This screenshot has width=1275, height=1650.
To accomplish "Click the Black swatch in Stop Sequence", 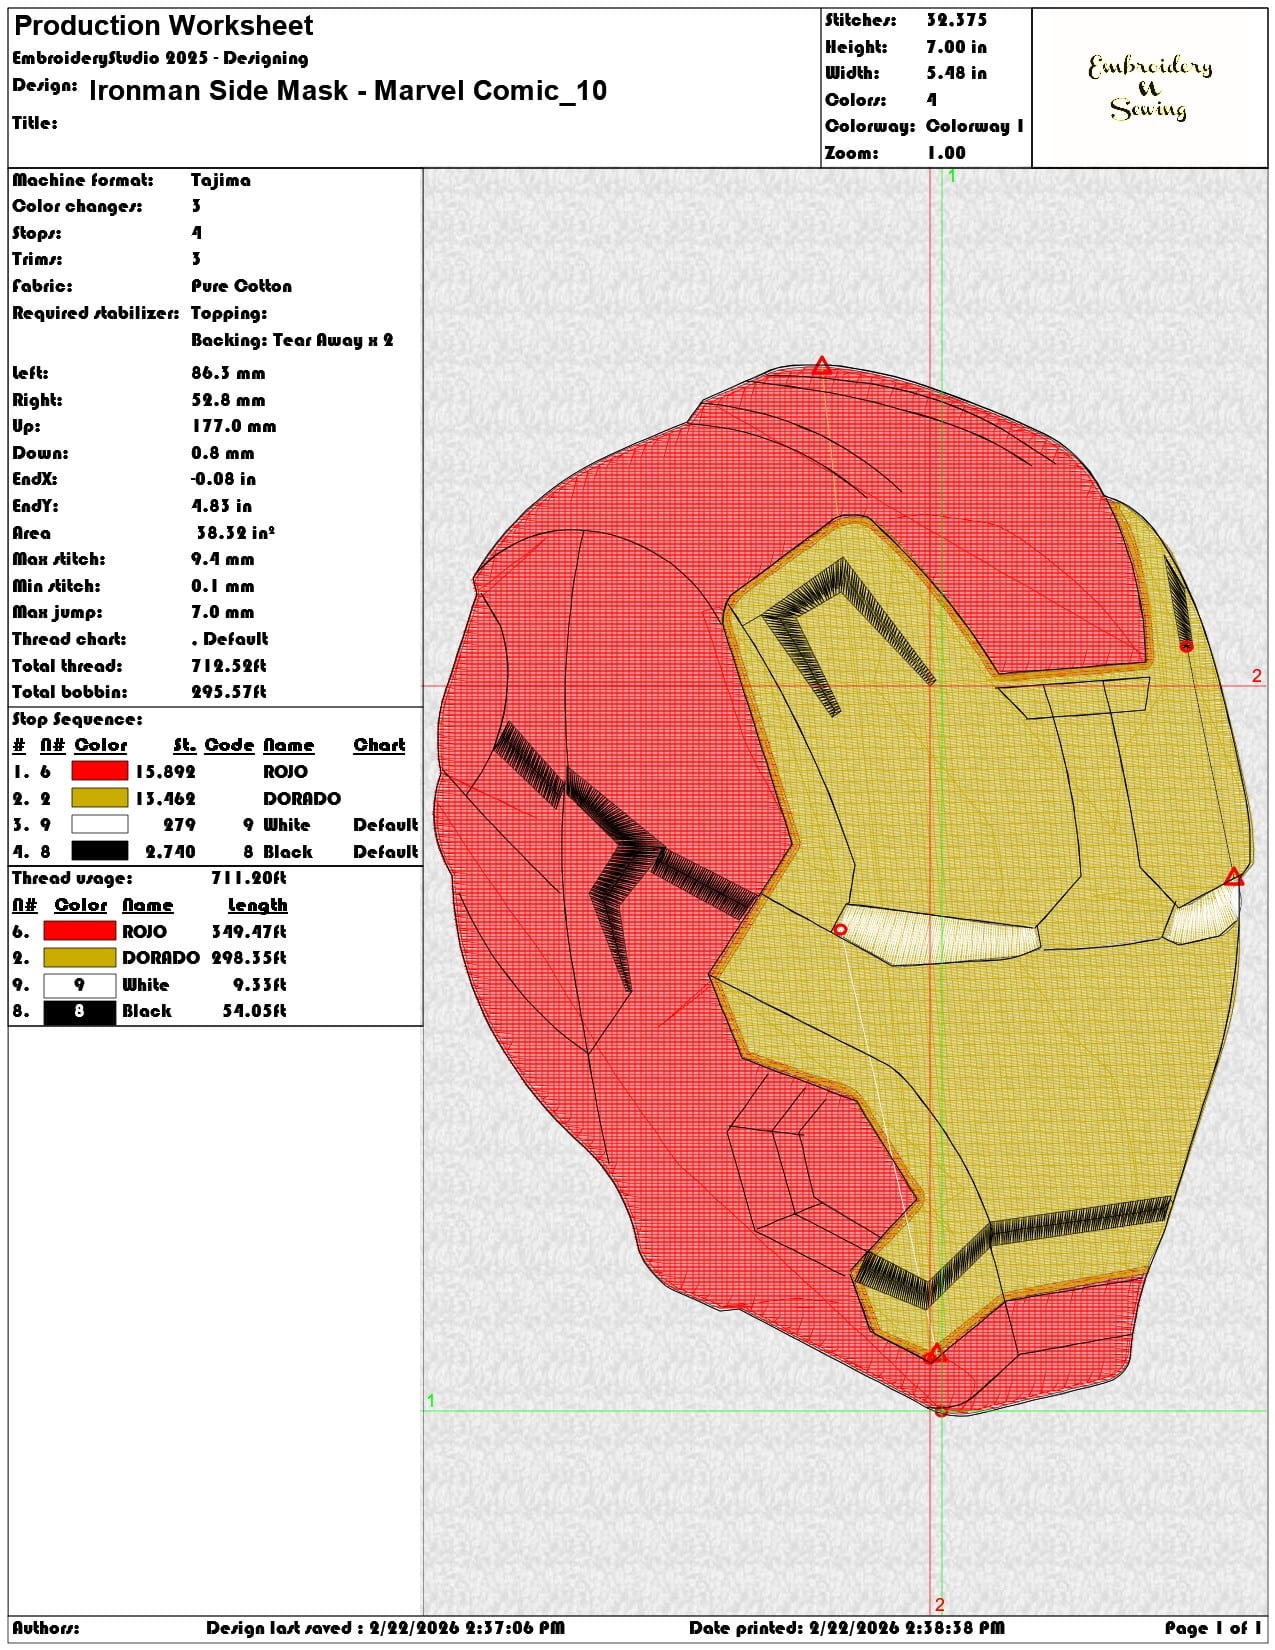I will coord(100,851).
